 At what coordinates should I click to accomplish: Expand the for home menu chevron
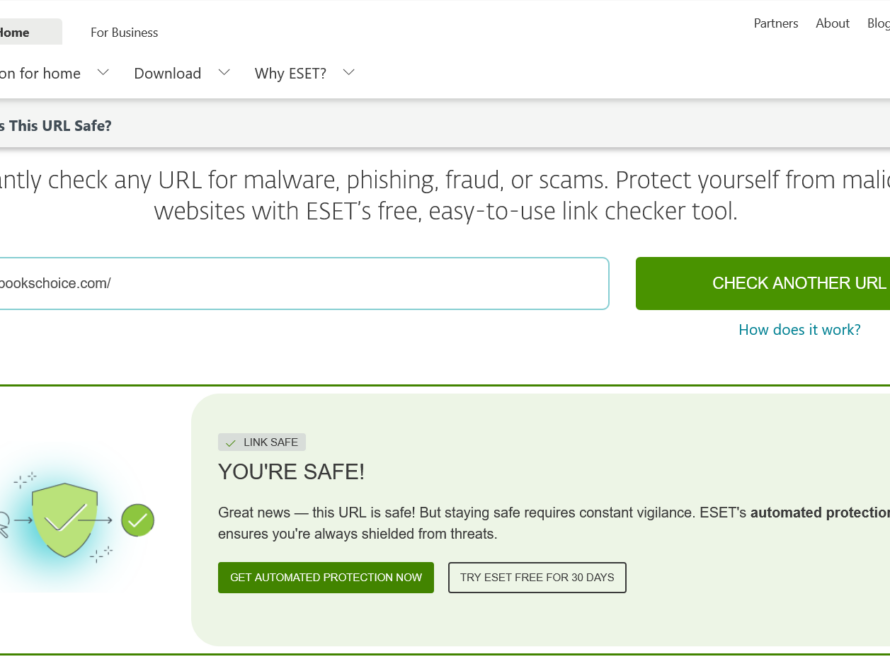click(103, 72)
